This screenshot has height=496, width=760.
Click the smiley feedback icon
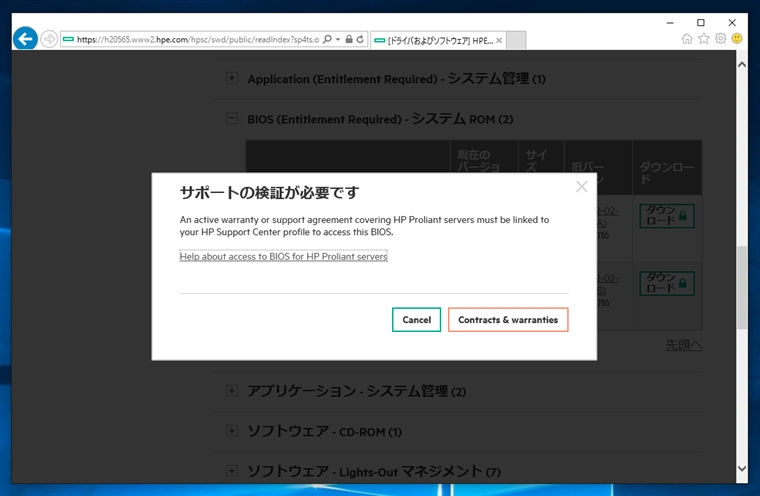(737, 39)
